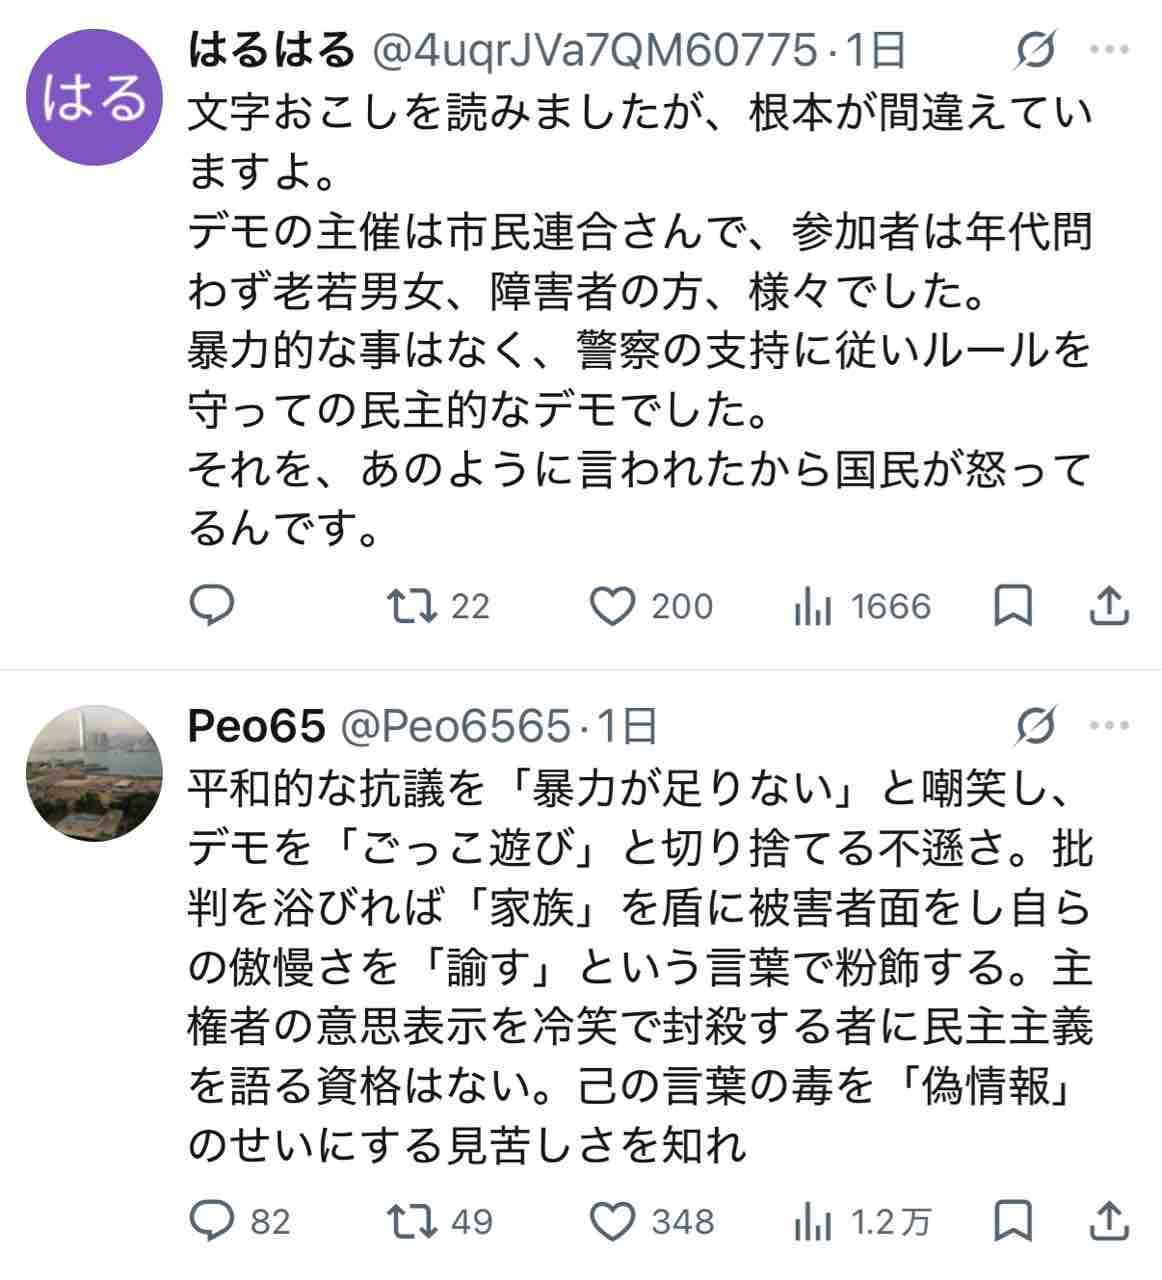The height and width of the screenshot is (1280, 1162).
Task: Share はるはる's post
Action: click(x=1108, y=606)
